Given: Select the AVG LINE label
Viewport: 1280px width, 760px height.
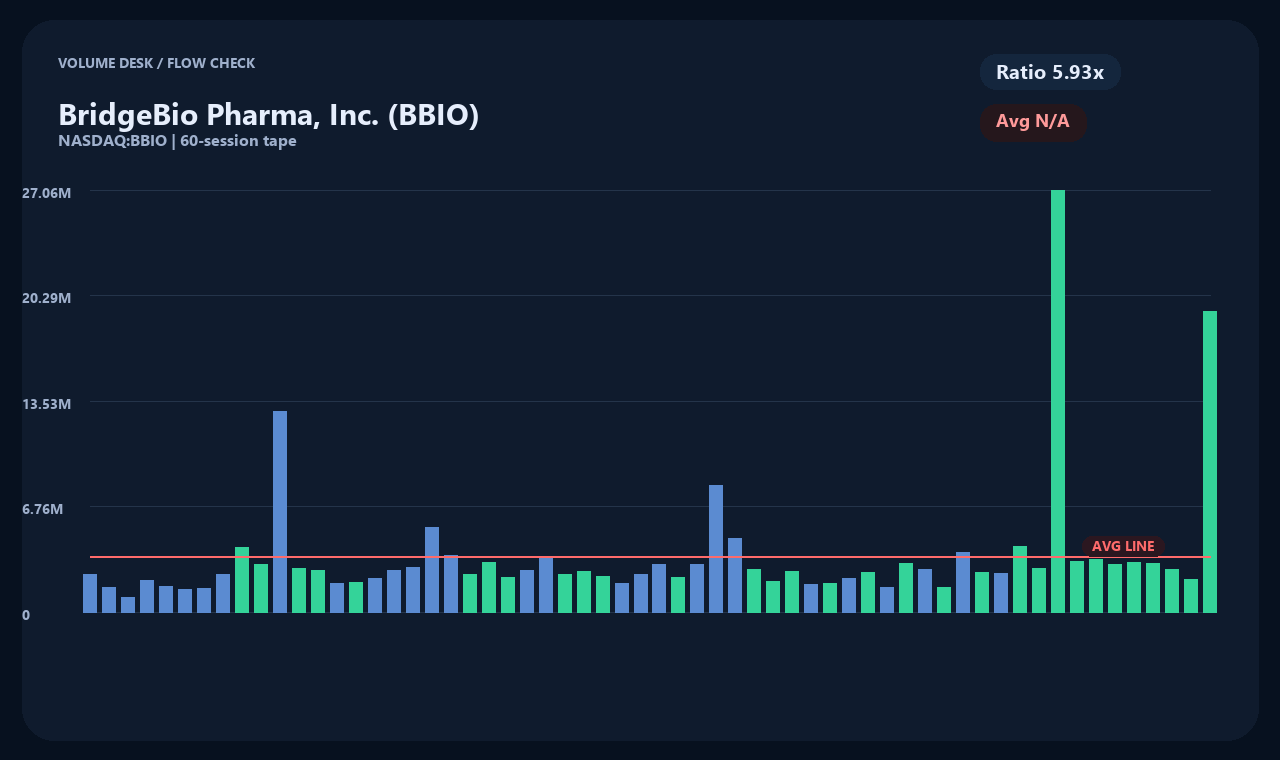Looking at the screenshot, I should point(1123,546).
